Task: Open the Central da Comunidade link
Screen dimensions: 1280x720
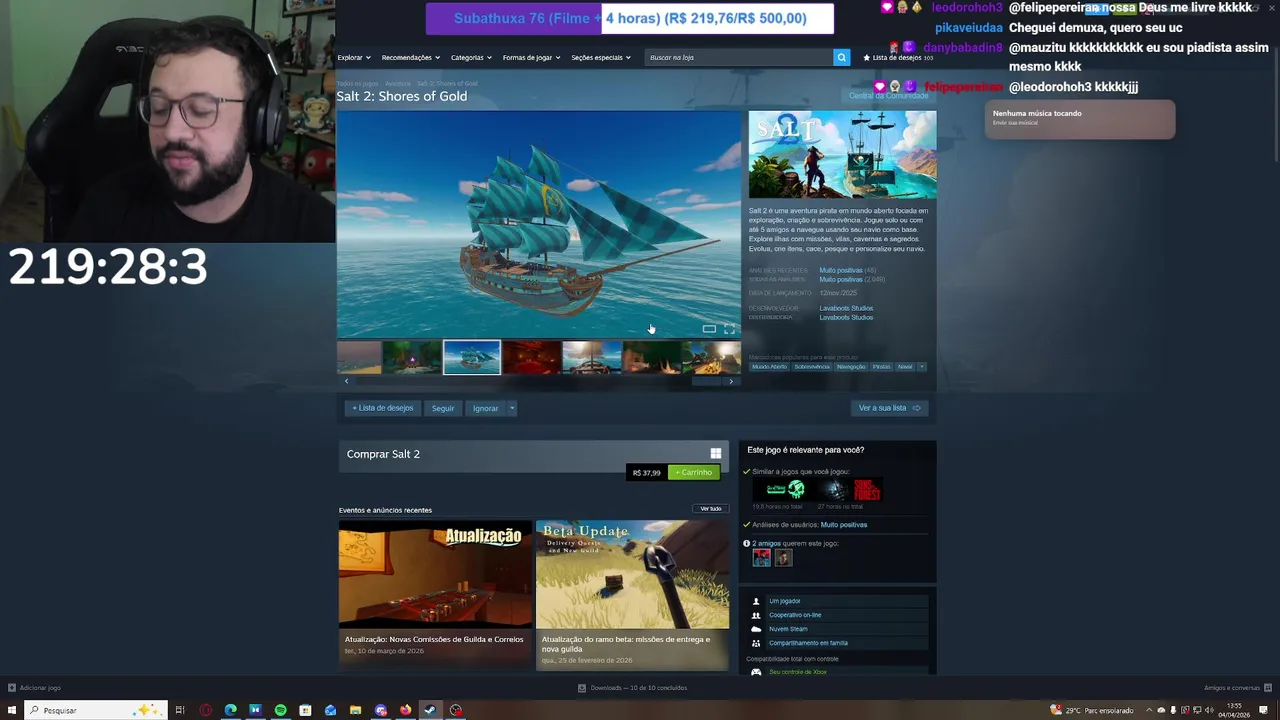Action: [889, 96]
